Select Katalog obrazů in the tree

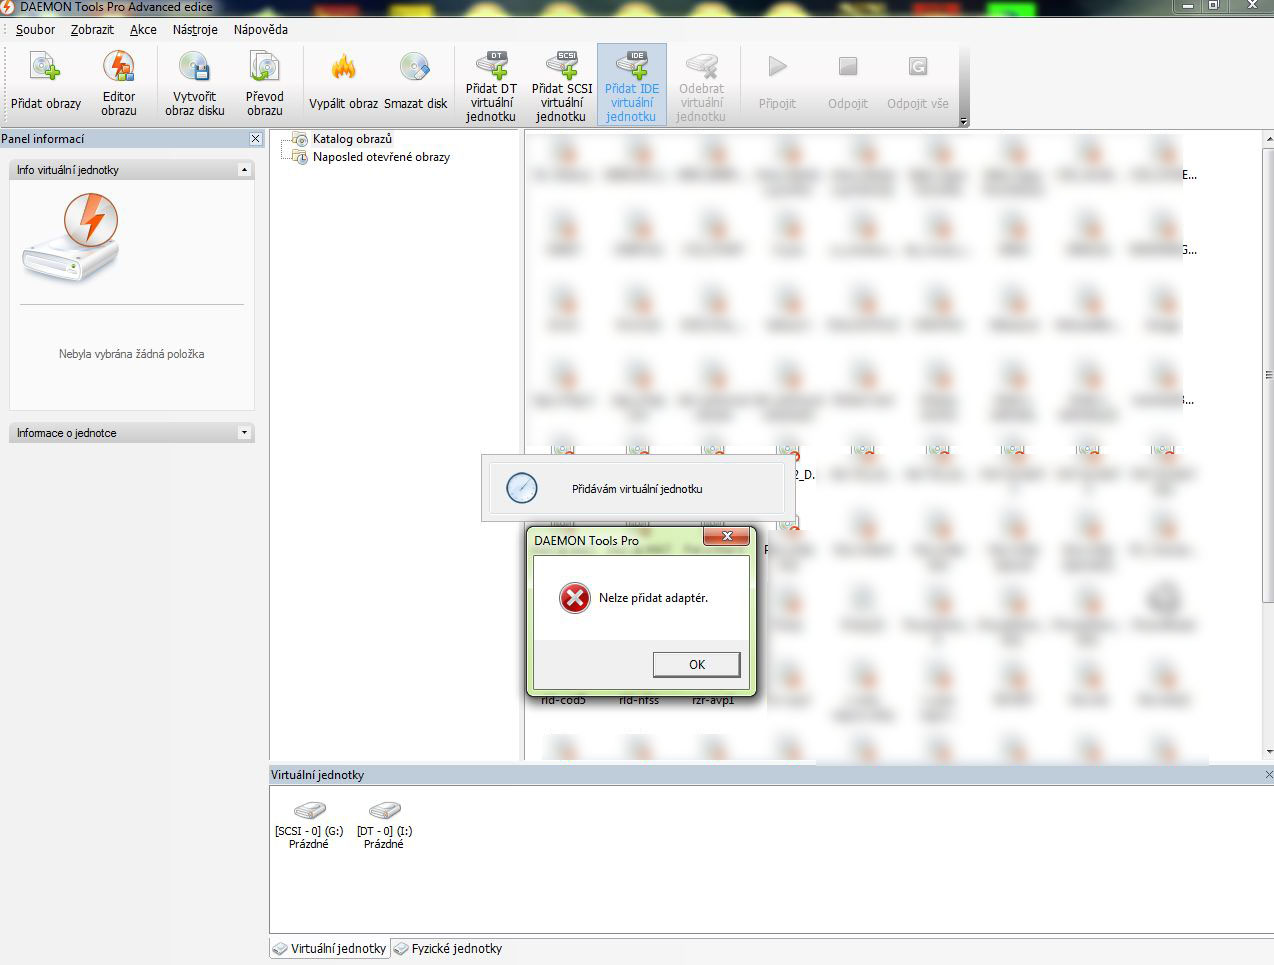(352, 139)
